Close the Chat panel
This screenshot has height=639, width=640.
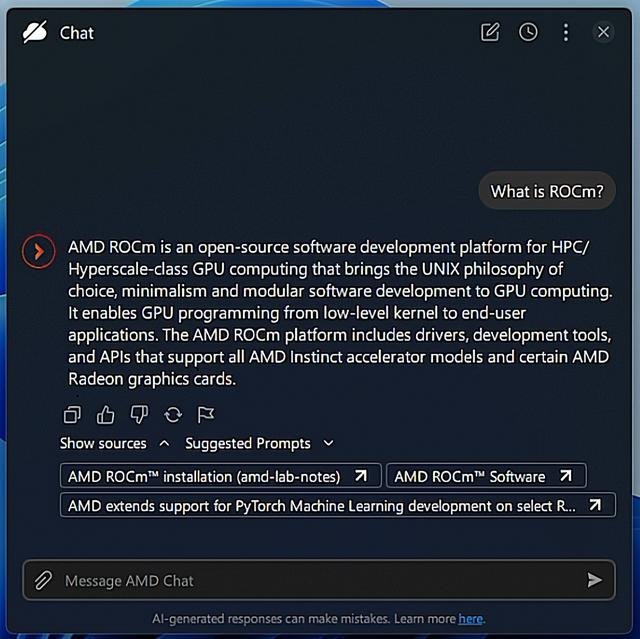[603, 32]
